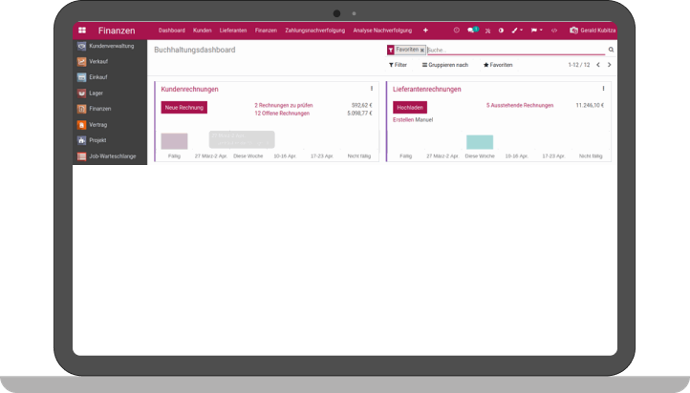Select the Vertrag sidebar icon
The height and width of the screenshot is (393, 690).
click(81, 125)
